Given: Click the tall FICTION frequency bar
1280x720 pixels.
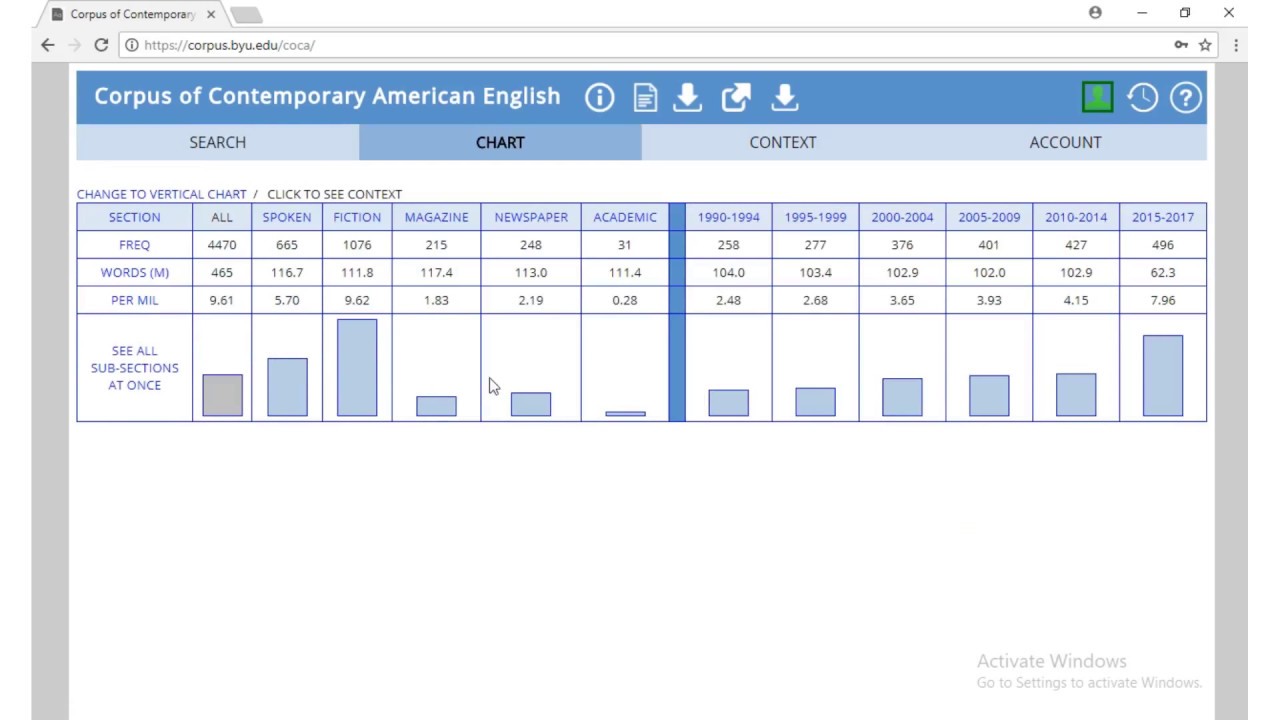Looking at the screenshot, I should pyautogui.click(x=357, y=368).
